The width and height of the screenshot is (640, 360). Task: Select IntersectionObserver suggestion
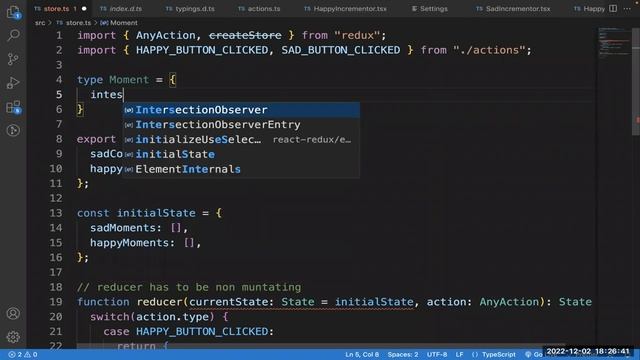point(241,110)
